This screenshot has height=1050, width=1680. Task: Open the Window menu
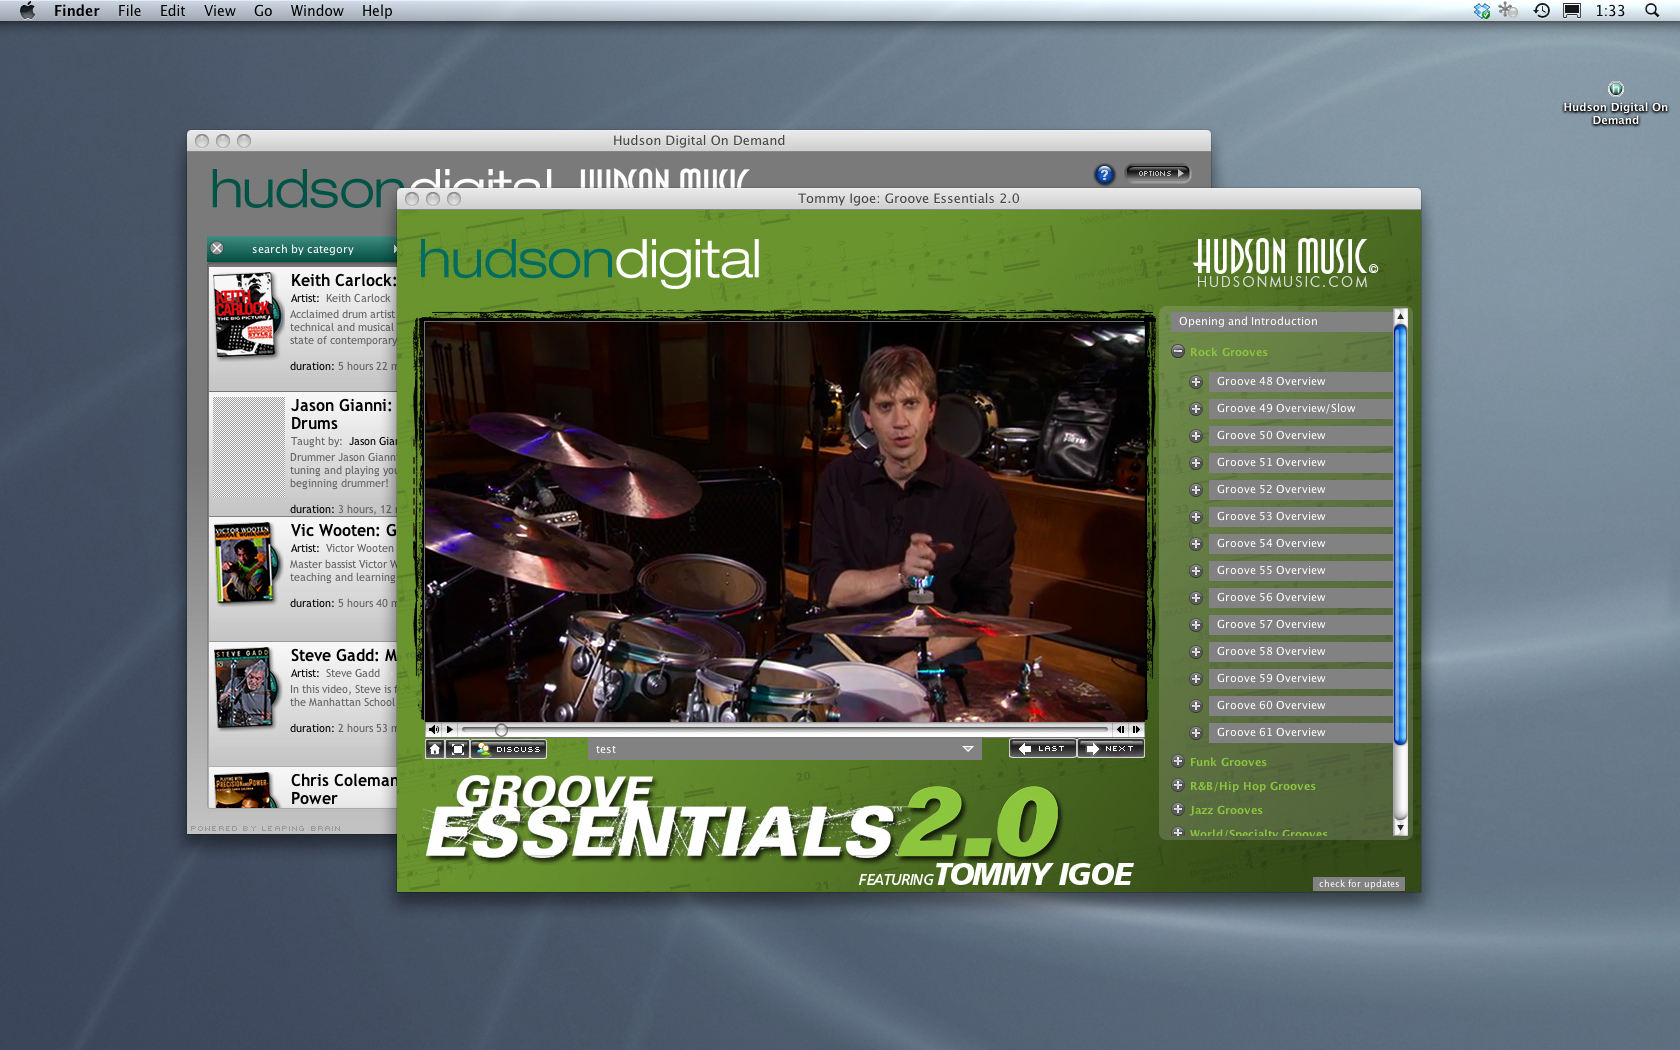pyautogui.click(x=317, y=11)
